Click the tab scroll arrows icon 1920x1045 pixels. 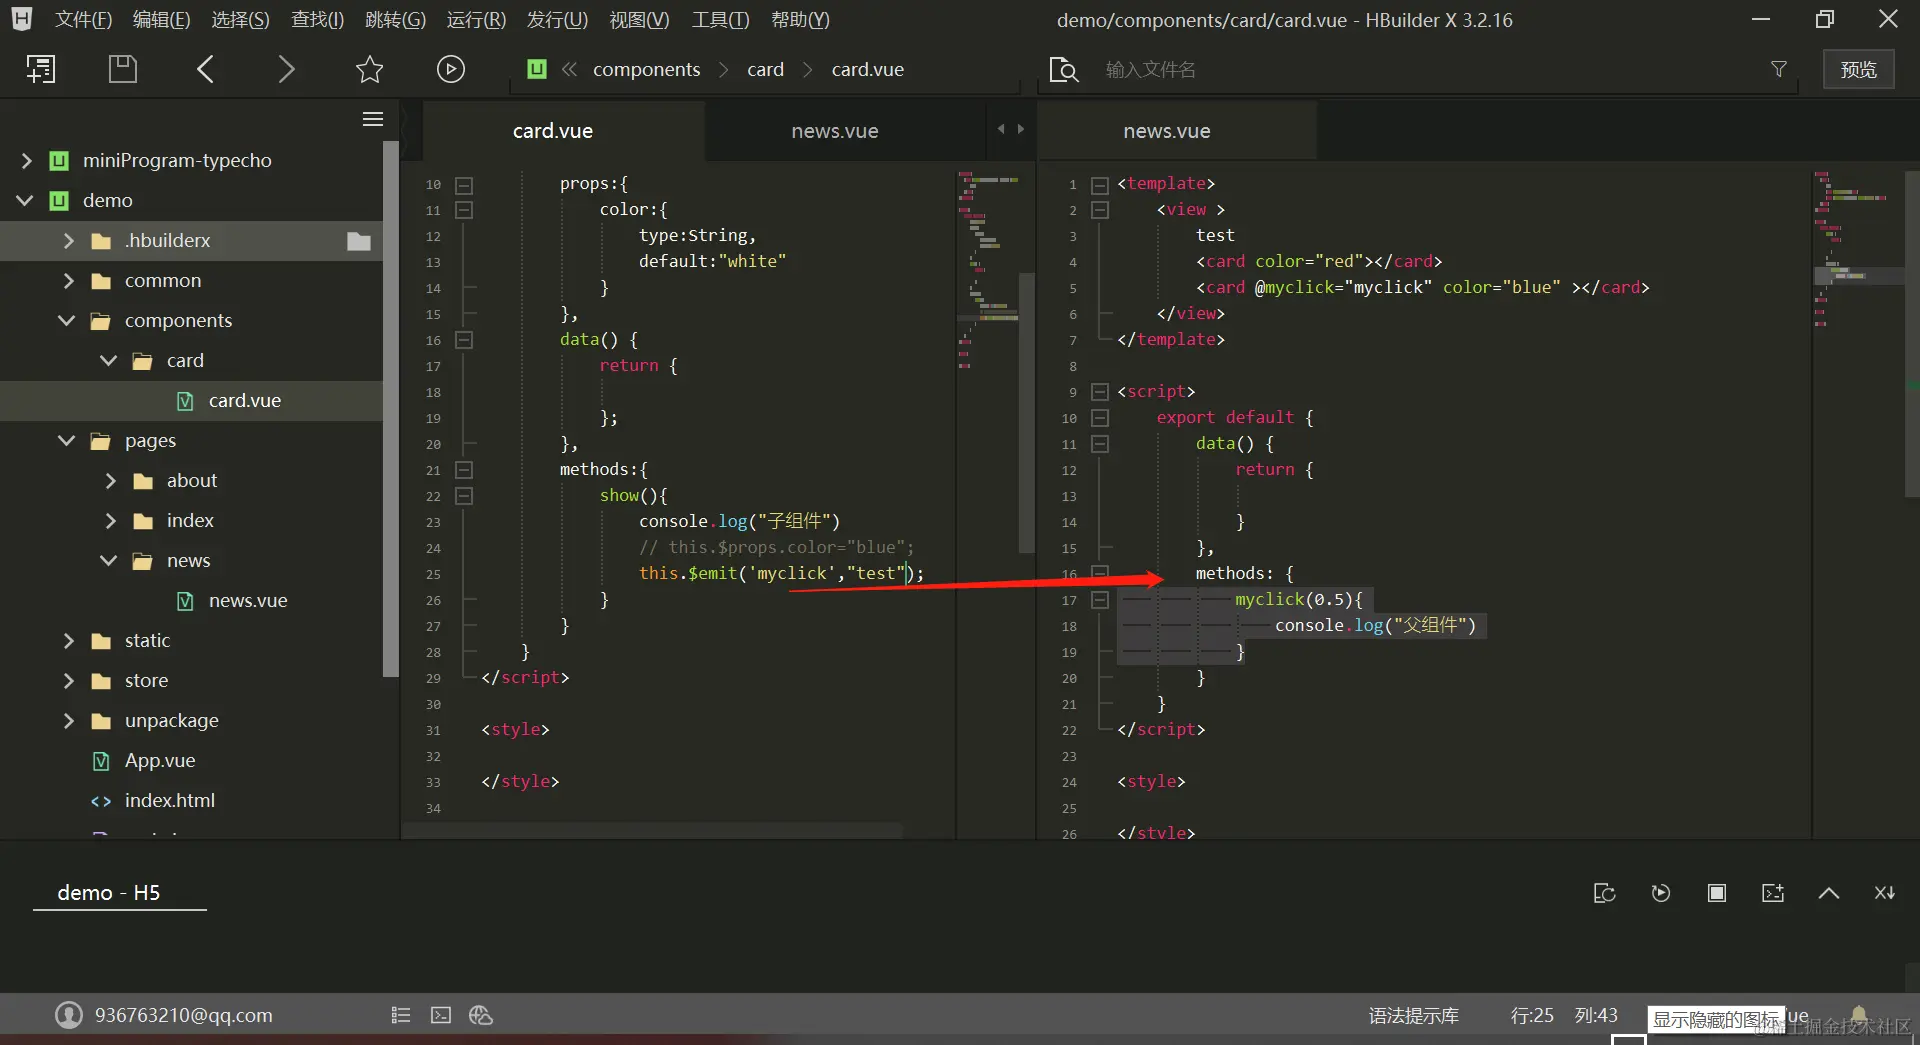coord(1011,129)
